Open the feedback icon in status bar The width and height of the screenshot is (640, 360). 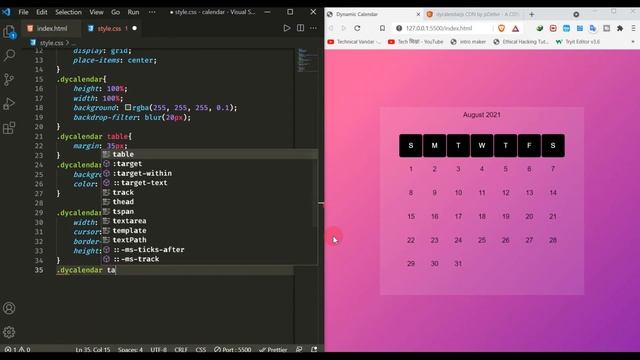pyautogui.click(x=299, y=349)
